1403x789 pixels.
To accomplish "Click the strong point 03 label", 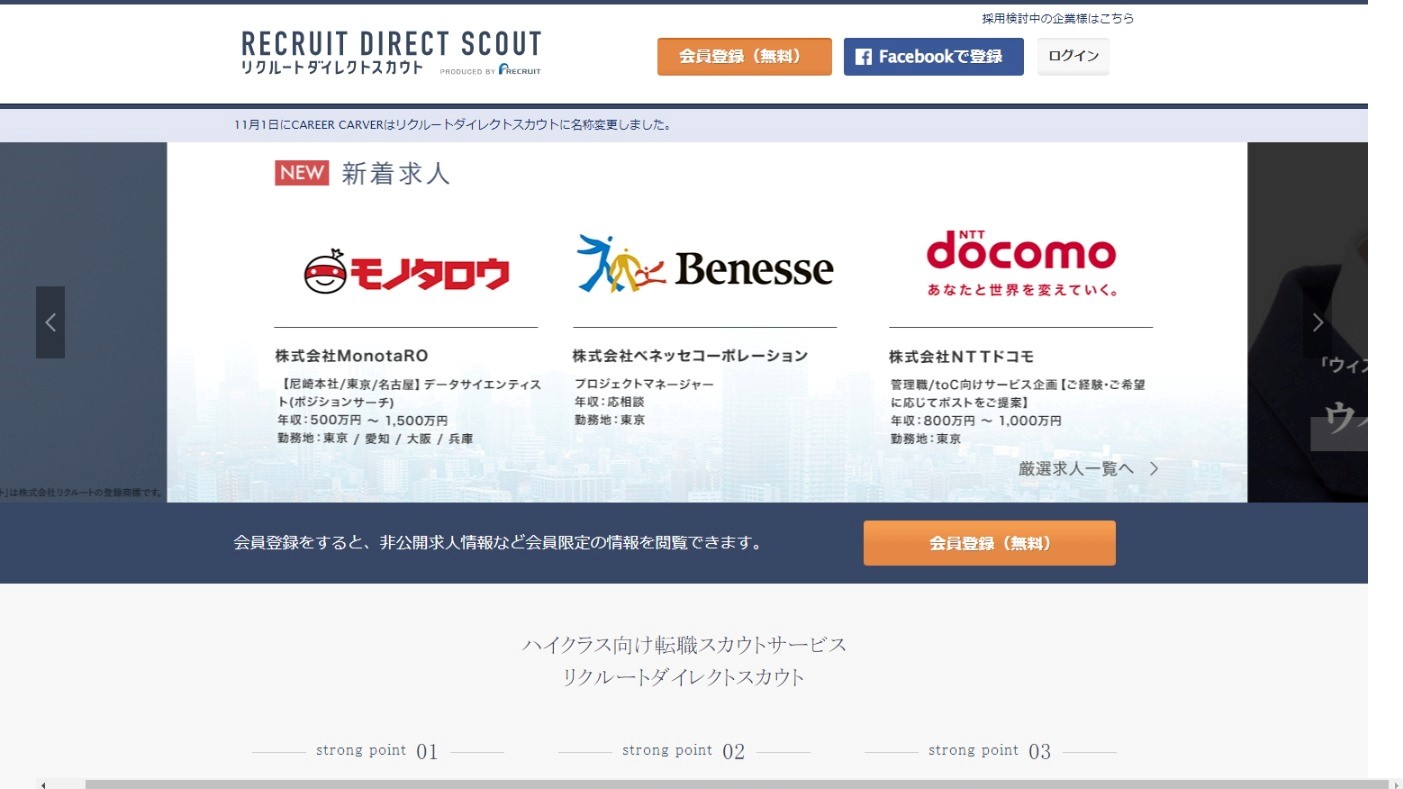I will [x=989, y=751].
